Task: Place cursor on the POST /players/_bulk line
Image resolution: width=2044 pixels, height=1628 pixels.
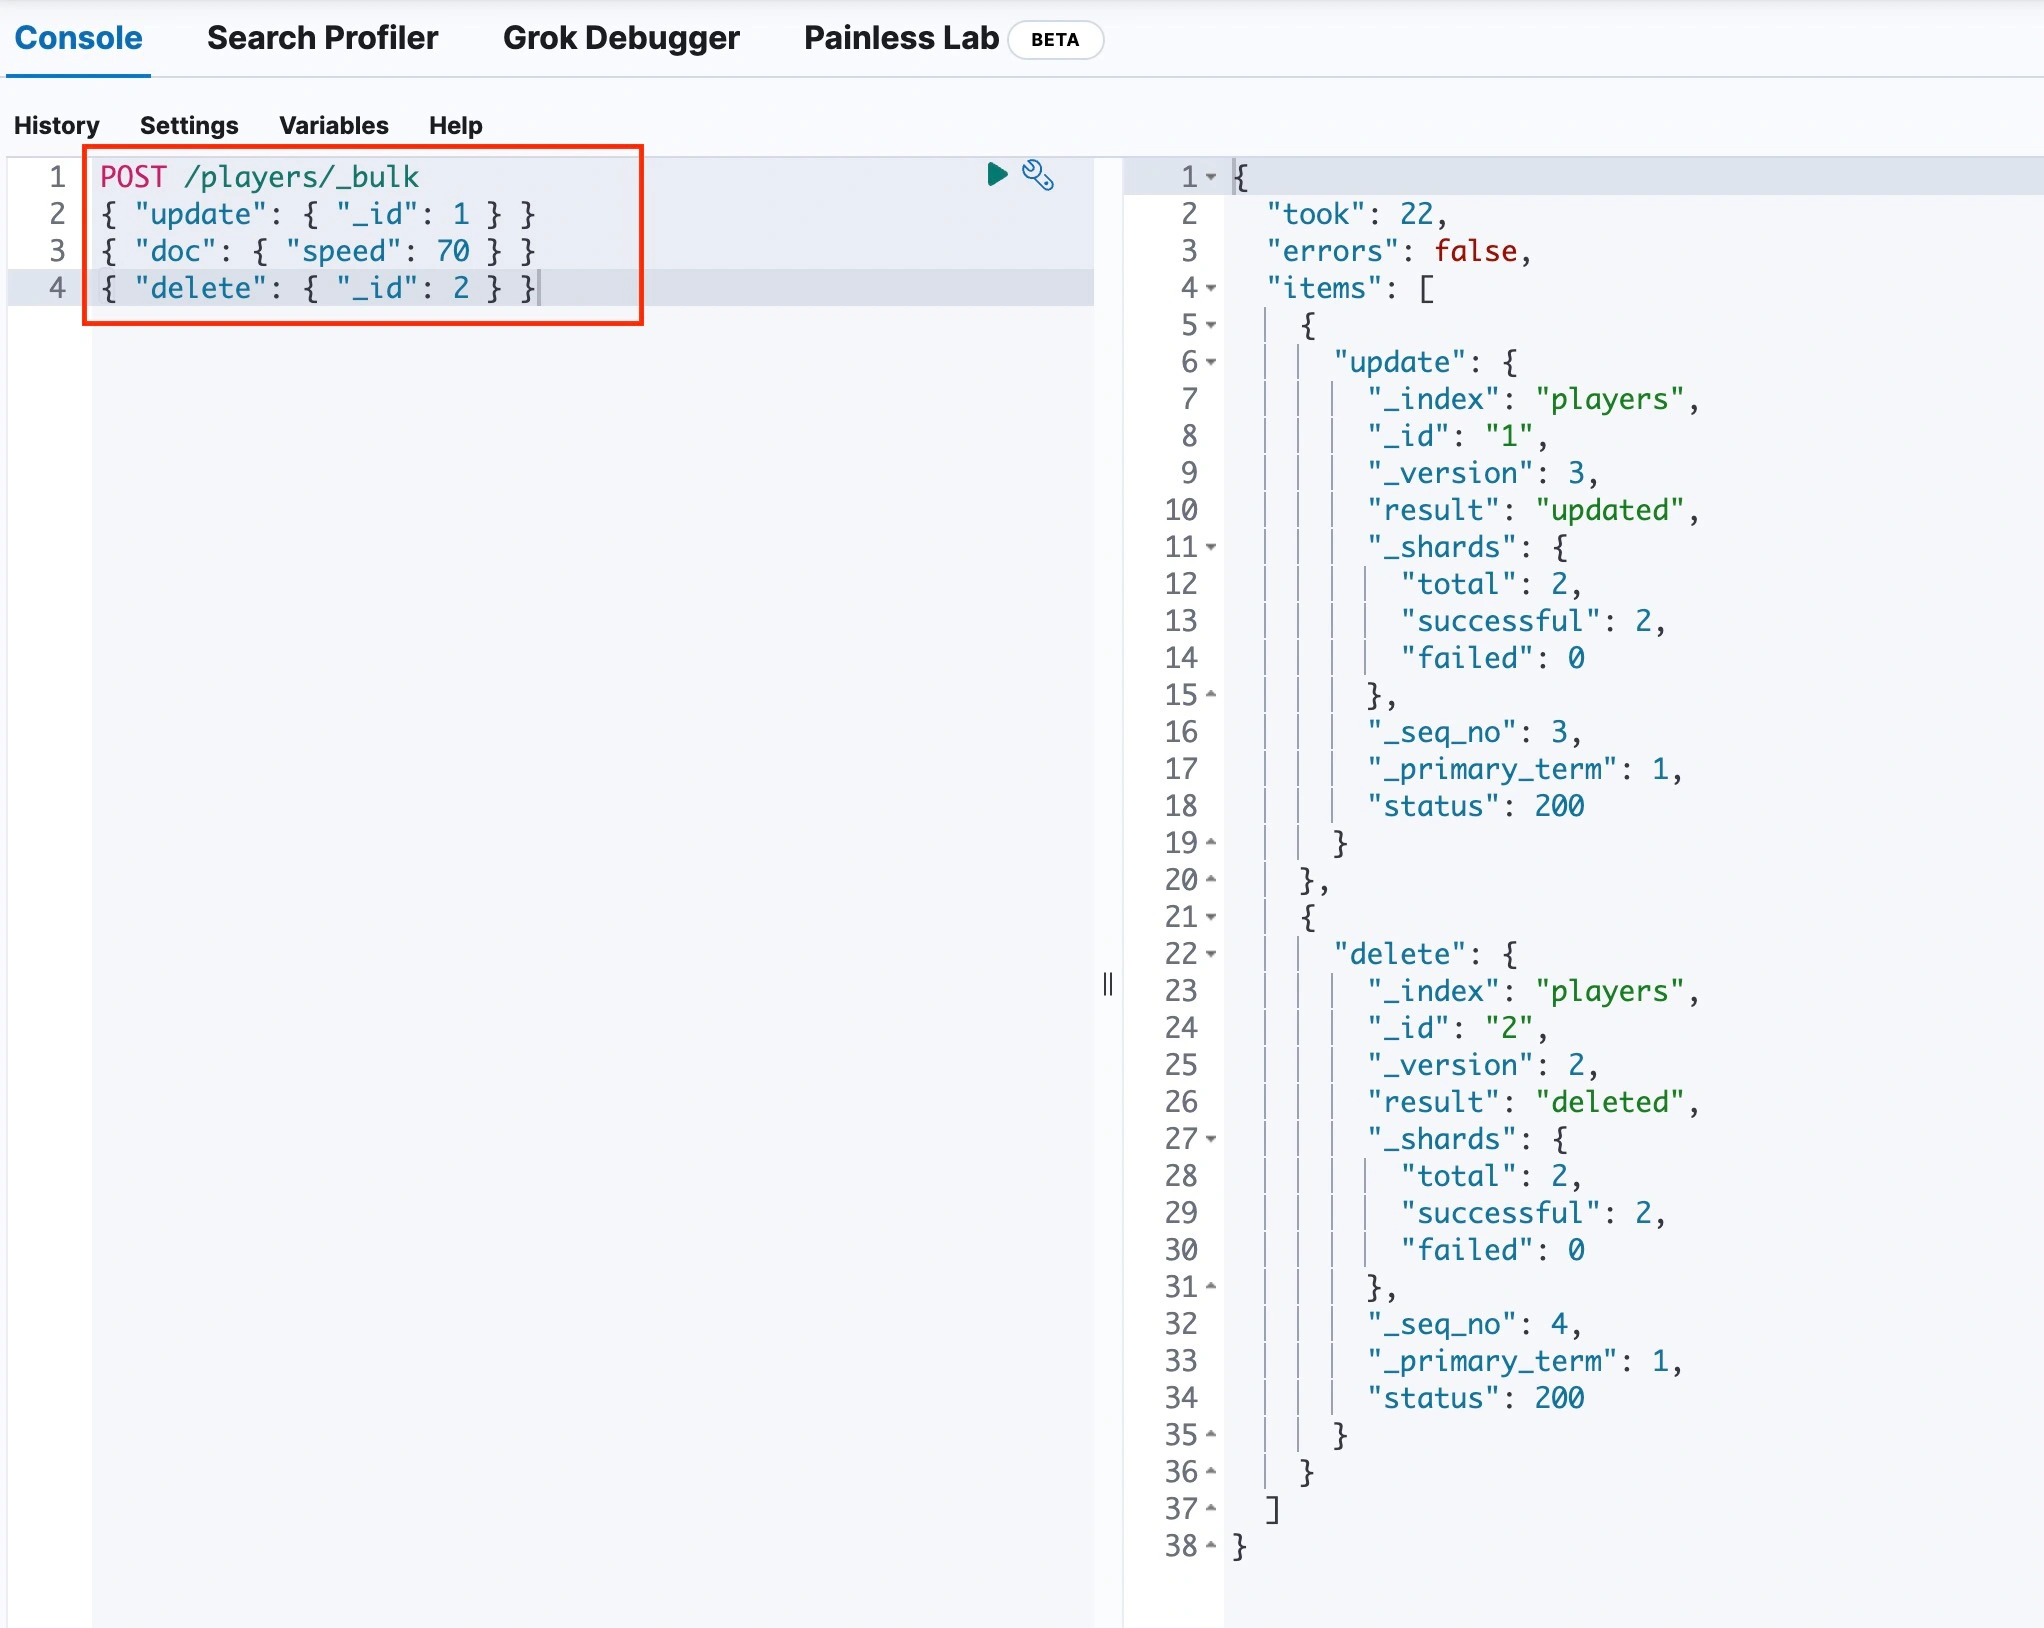Action: (x=260, y=177)
